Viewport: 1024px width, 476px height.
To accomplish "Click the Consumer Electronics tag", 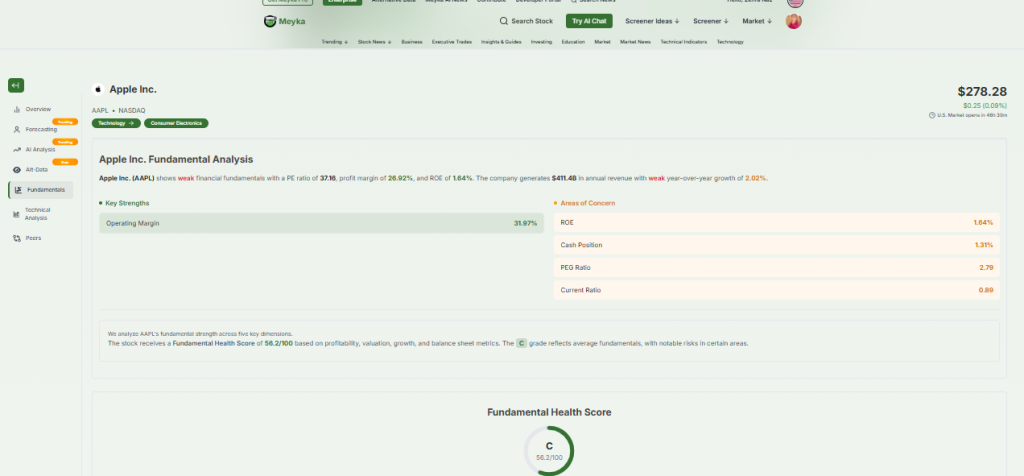I will click(176, 123).
